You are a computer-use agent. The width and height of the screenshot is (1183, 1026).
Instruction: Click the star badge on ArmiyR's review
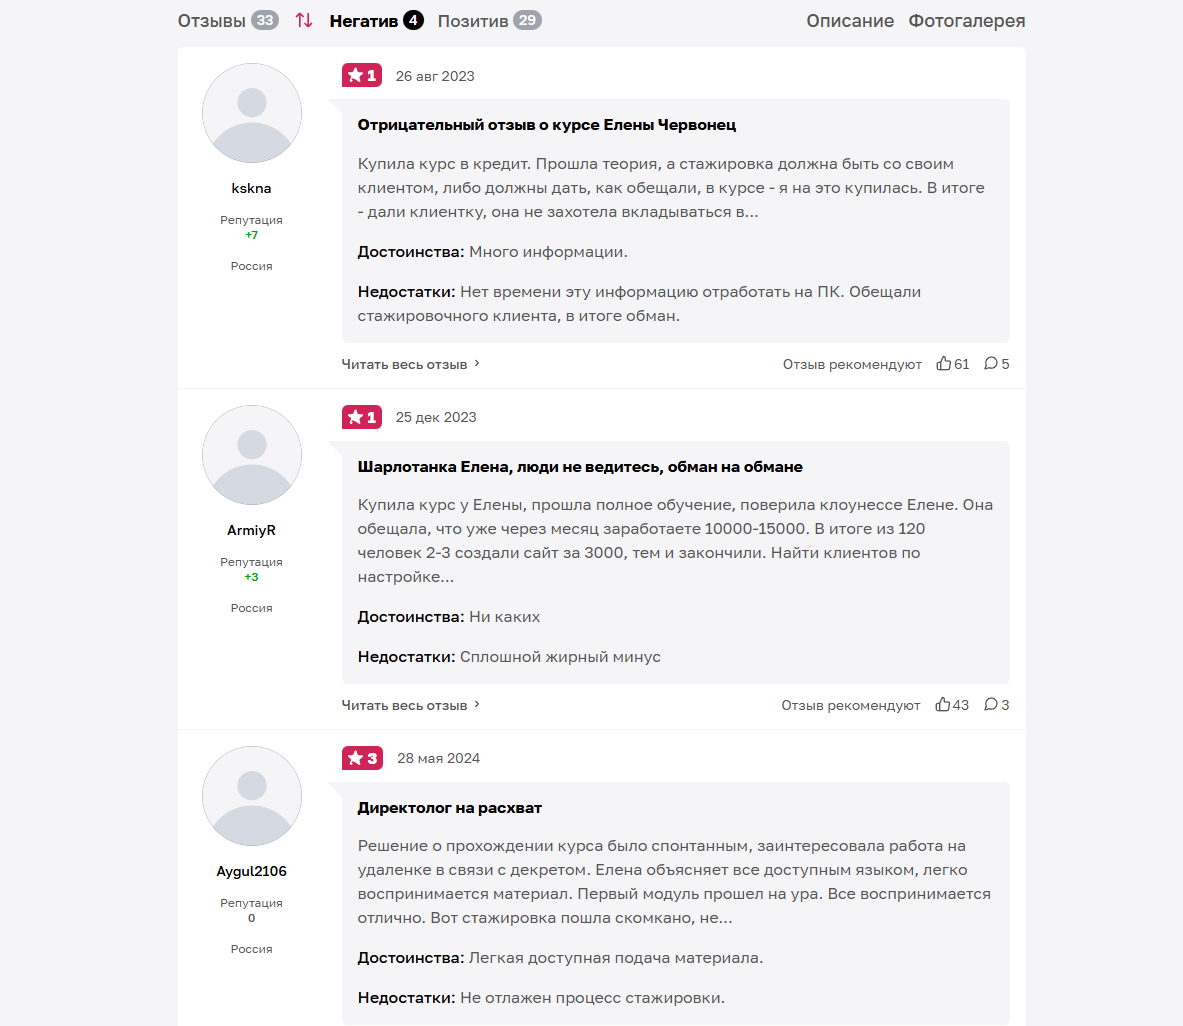pos(361,417)
